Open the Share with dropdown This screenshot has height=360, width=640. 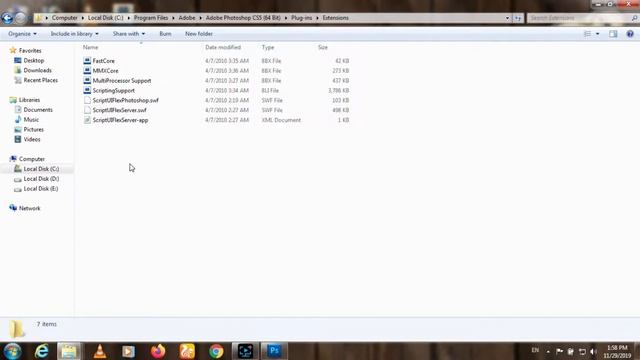129,34
